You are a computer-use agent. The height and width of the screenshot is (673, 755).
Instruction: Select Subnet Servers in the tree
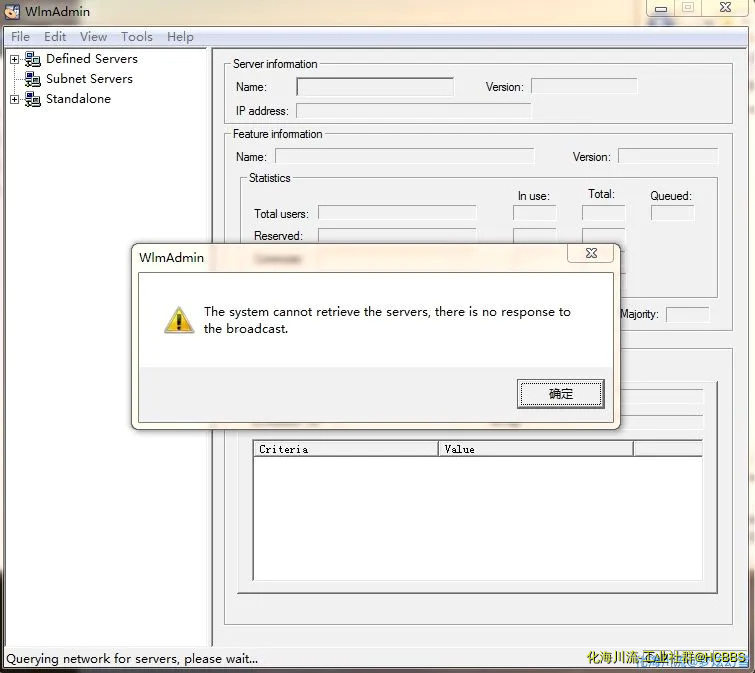[90, 79]
